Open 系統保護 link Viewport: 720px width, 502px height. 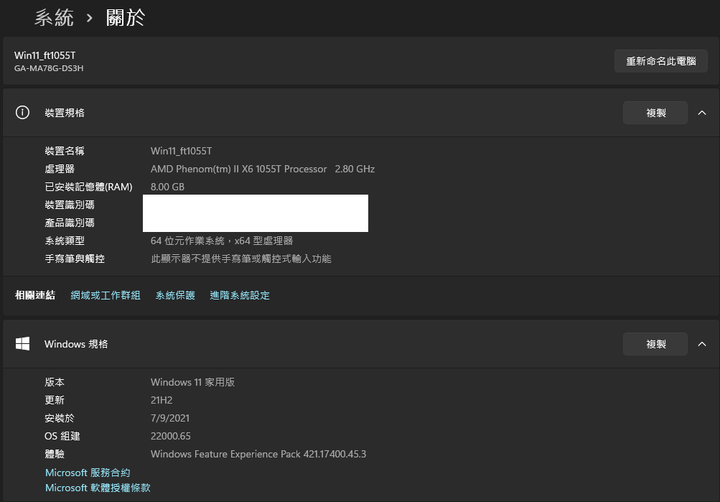click(x=175, y=295)
